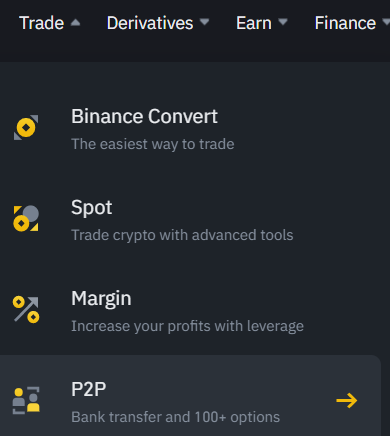Click the P2P two-people icon
The height and width of the screenshot is (436, 390).
point(26,400)
